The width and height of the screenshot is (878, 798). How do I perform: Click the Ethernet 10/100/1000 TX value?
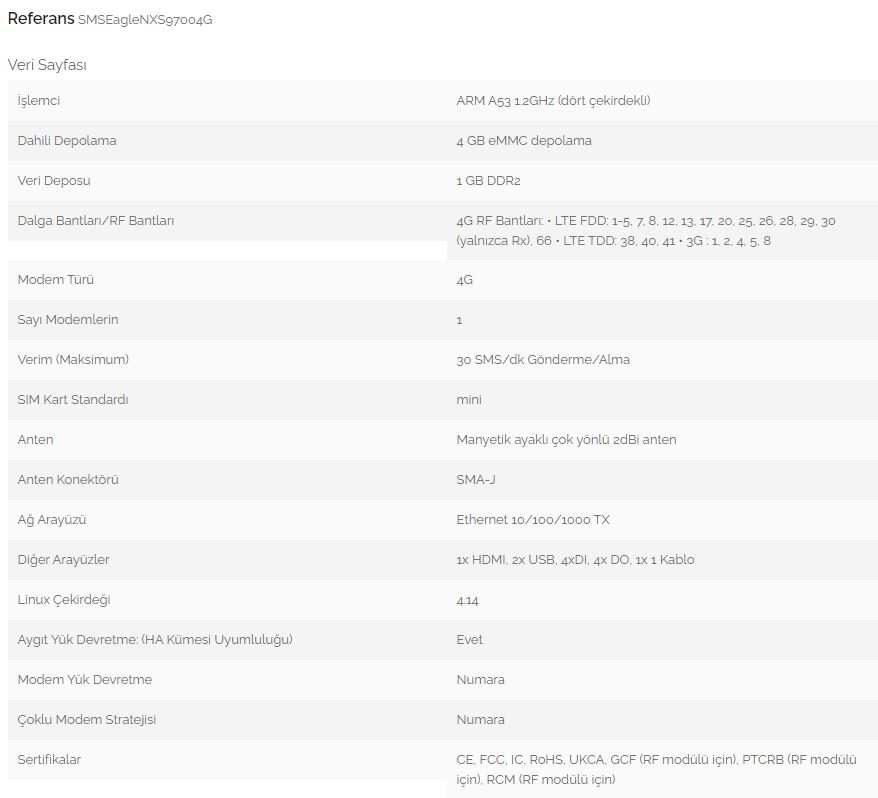click(x=533, y=520)
